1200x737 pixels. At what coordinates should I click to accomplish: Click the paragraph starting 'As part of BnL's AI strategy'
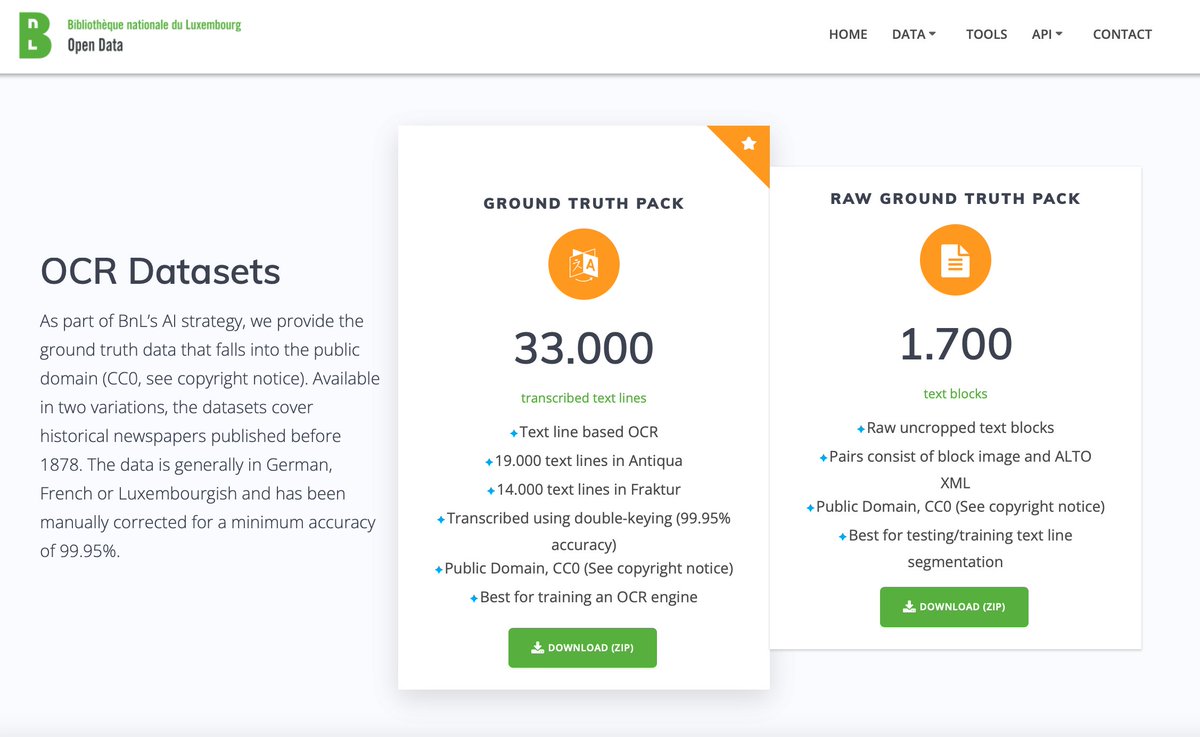pos(209,436)
